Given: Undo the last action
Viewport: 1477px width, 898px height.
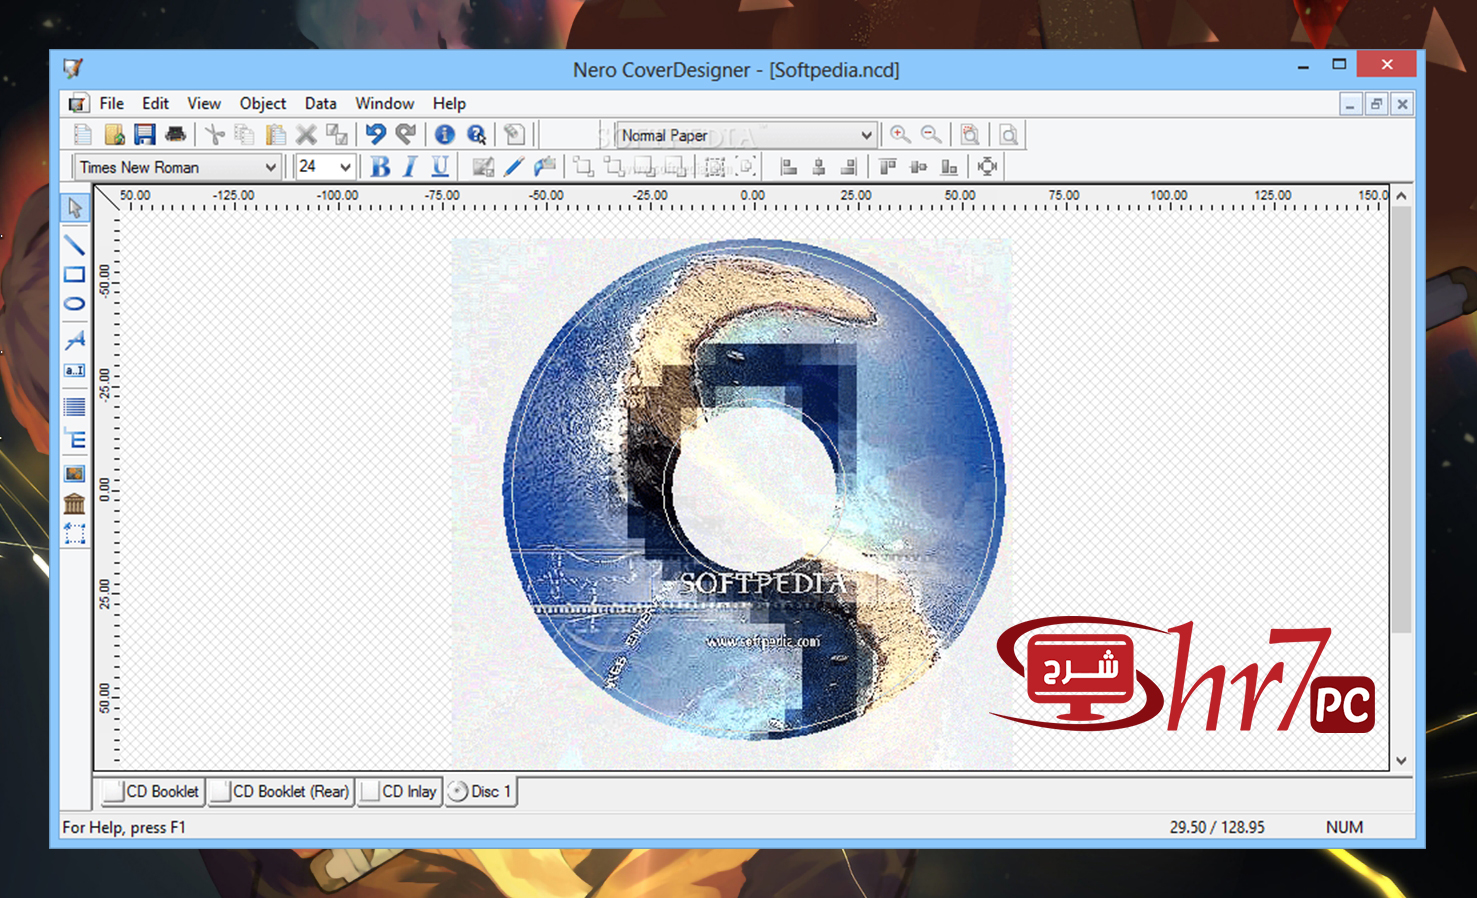Looking at the screenshot, I should [375, 135].
